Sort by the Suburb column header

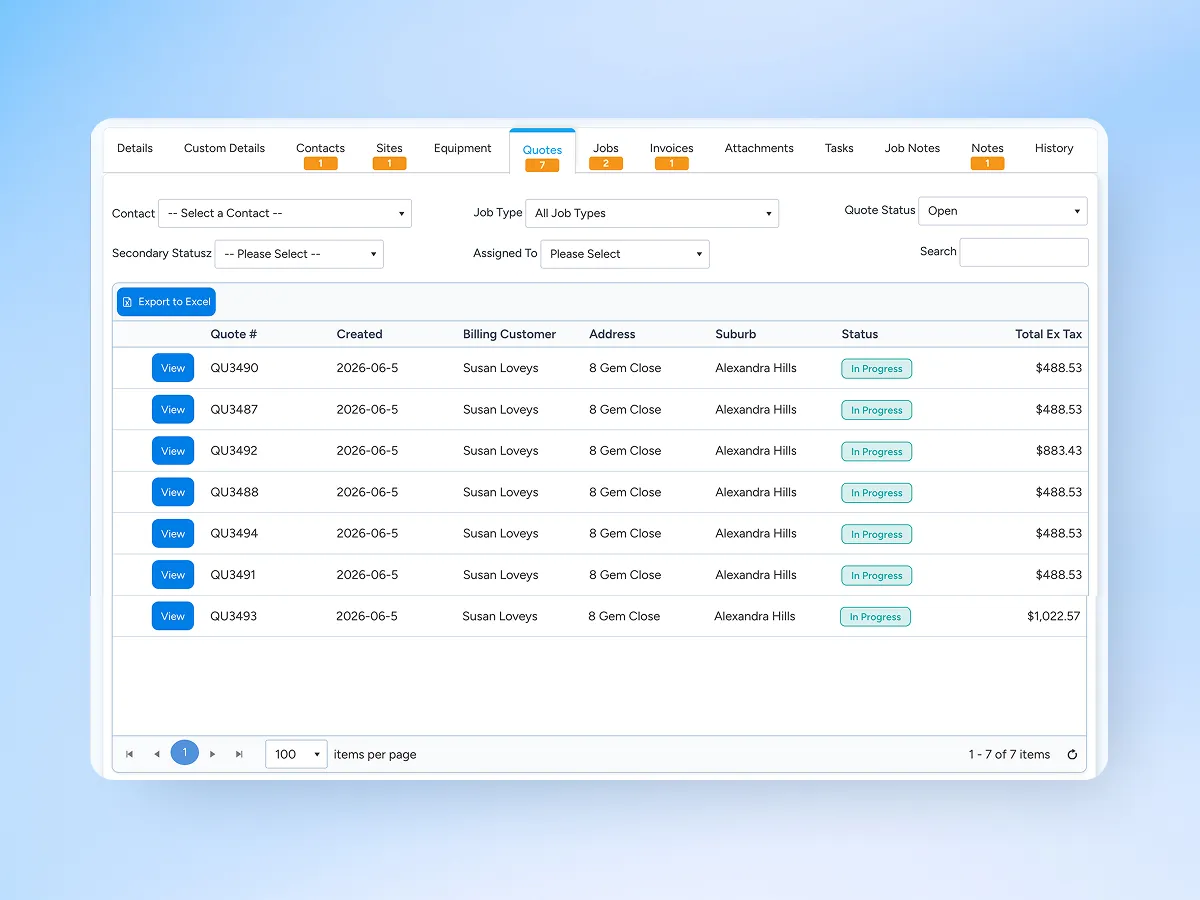tap(735, 334)
